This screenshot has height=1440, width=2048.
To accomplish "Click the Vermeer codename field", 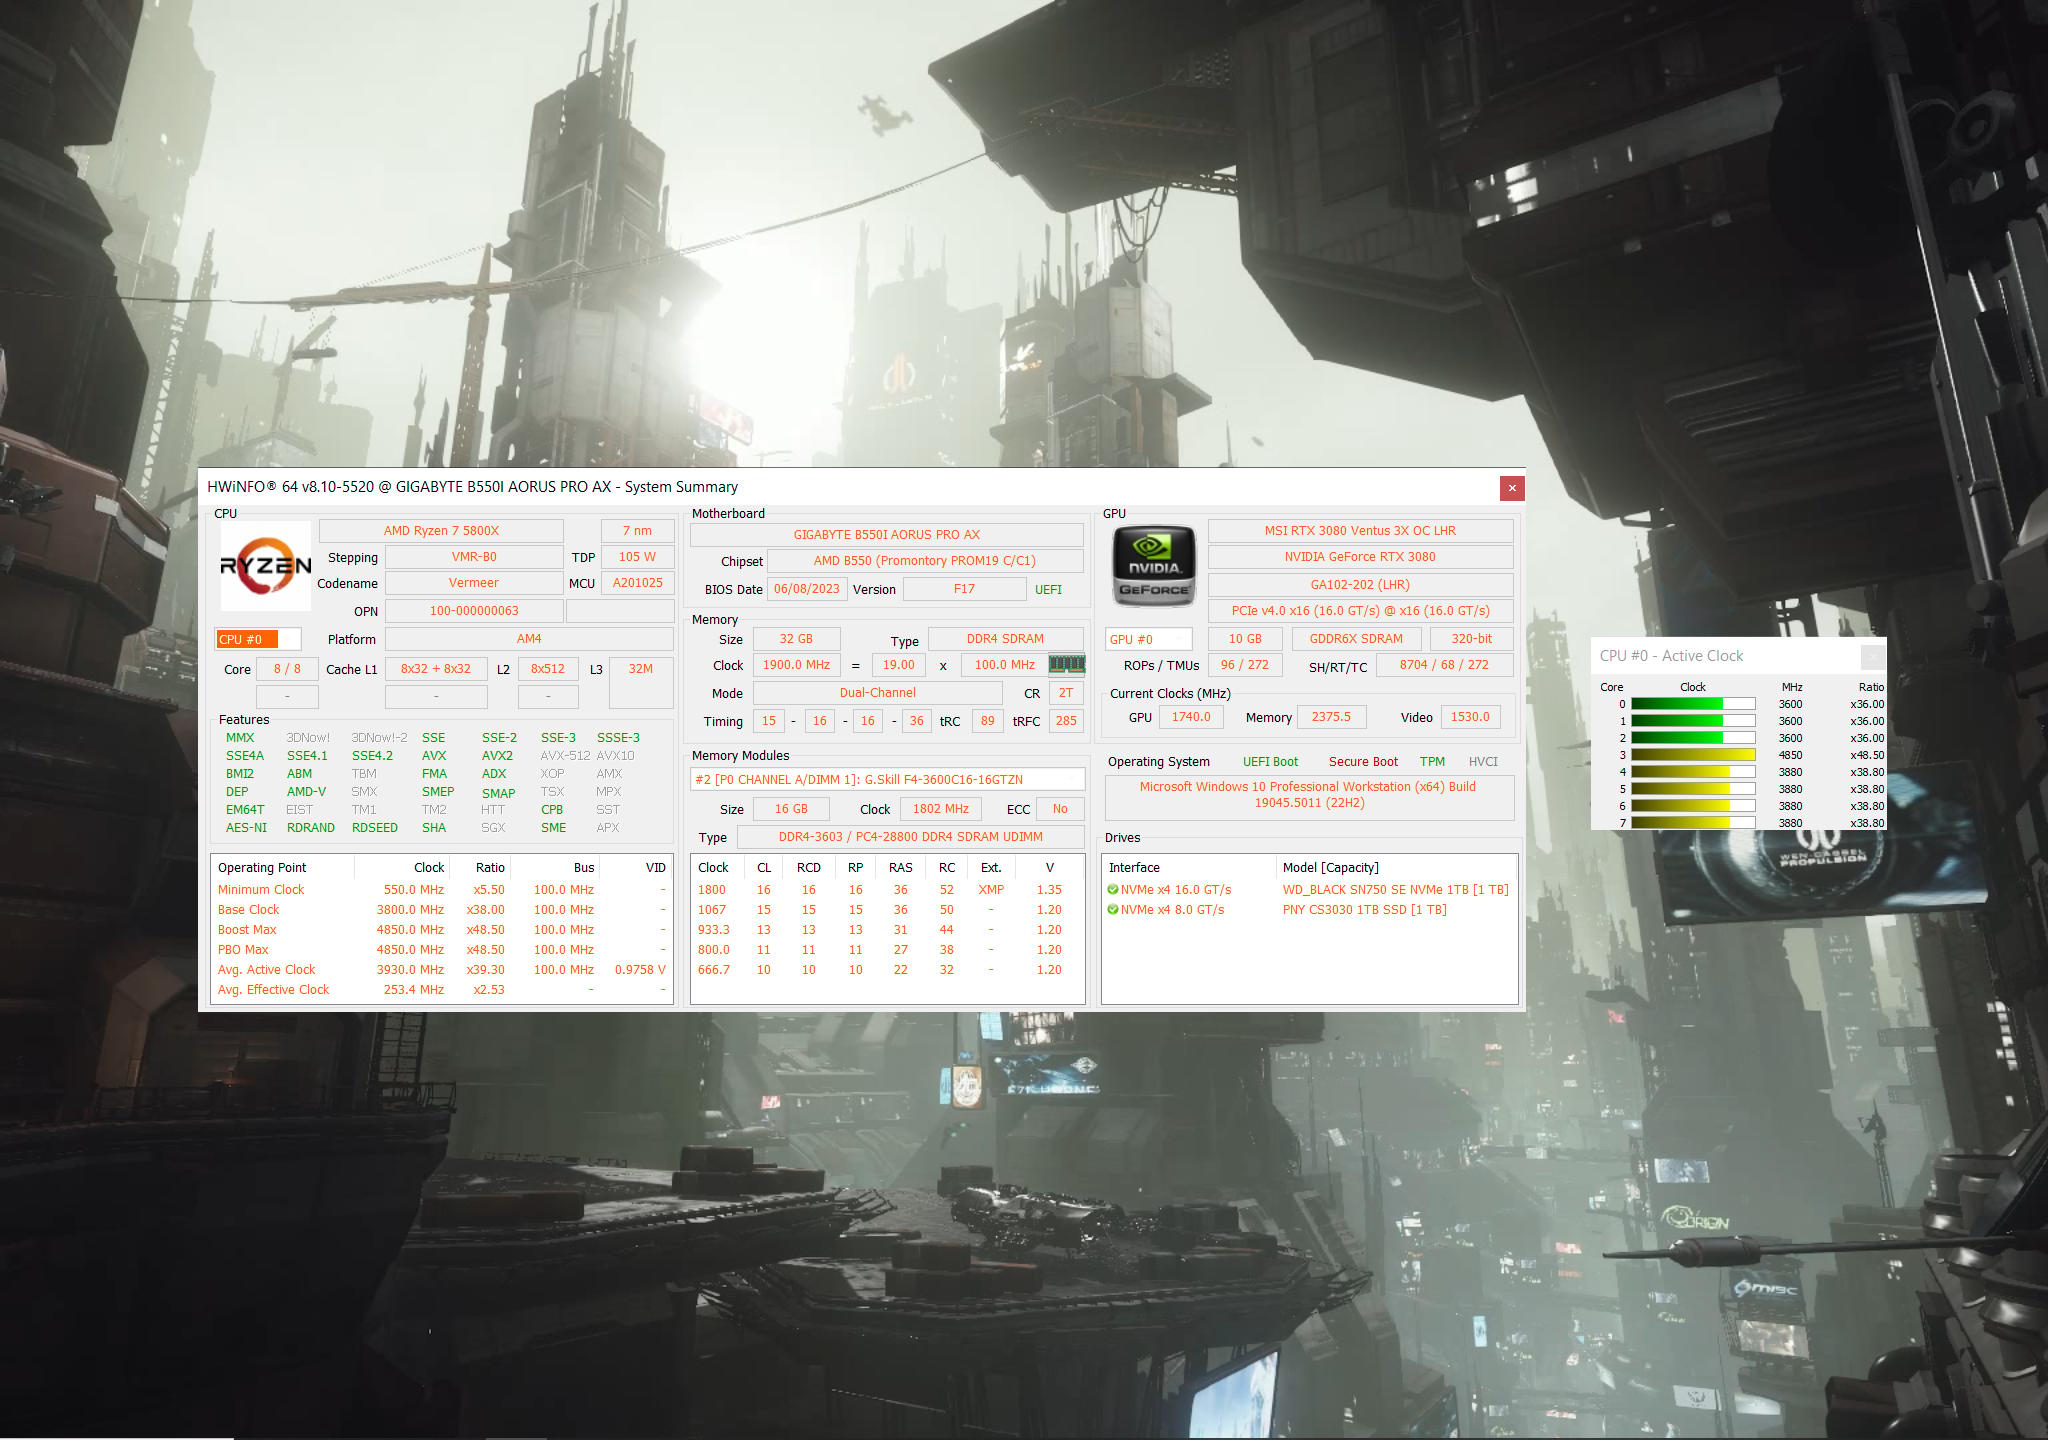I will pyautogui.click(x=474, y=583).
